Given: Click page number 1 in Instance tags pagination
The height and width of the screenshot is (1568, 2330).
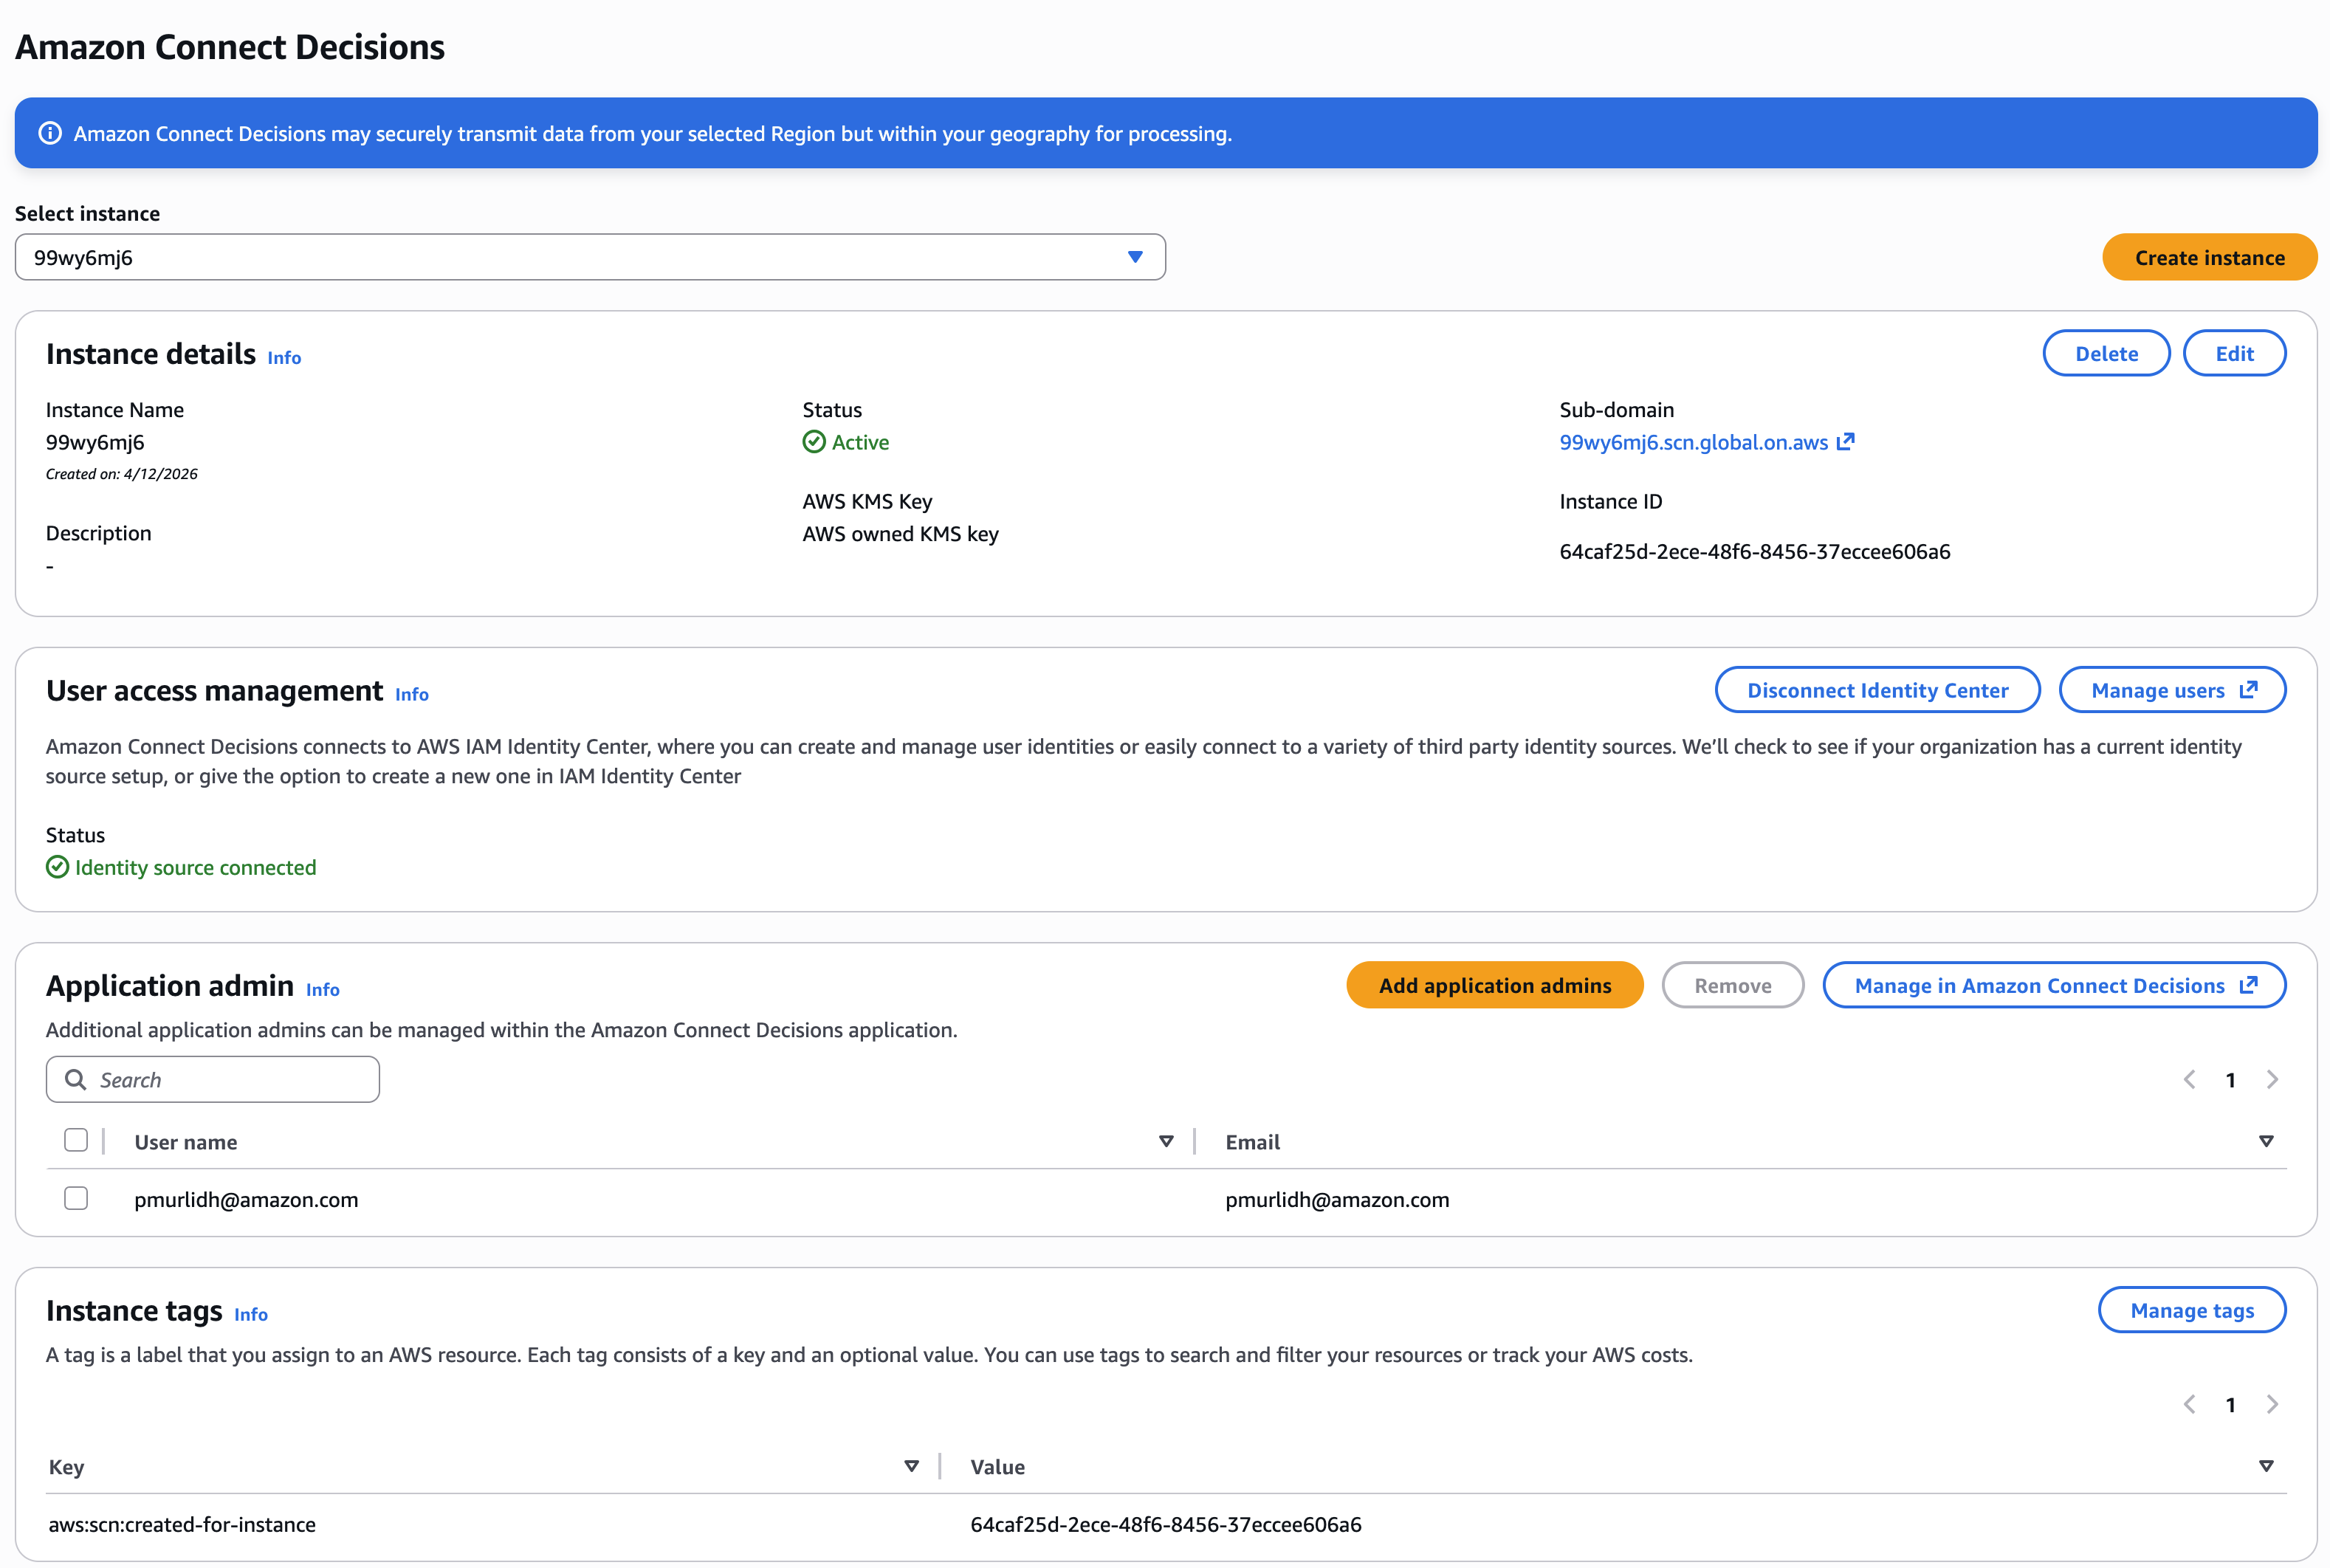Looking at the screenshot, I should [x=2230, y=1405].
